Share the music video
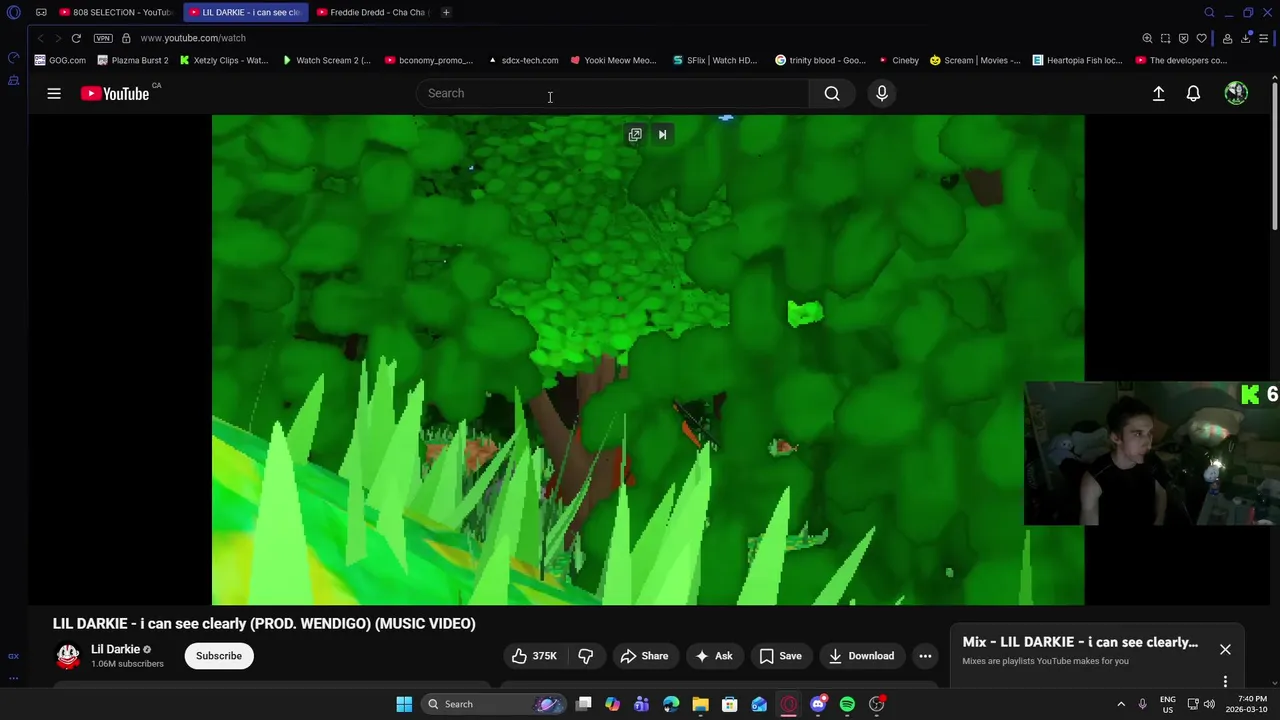 [x=644, y=656]
